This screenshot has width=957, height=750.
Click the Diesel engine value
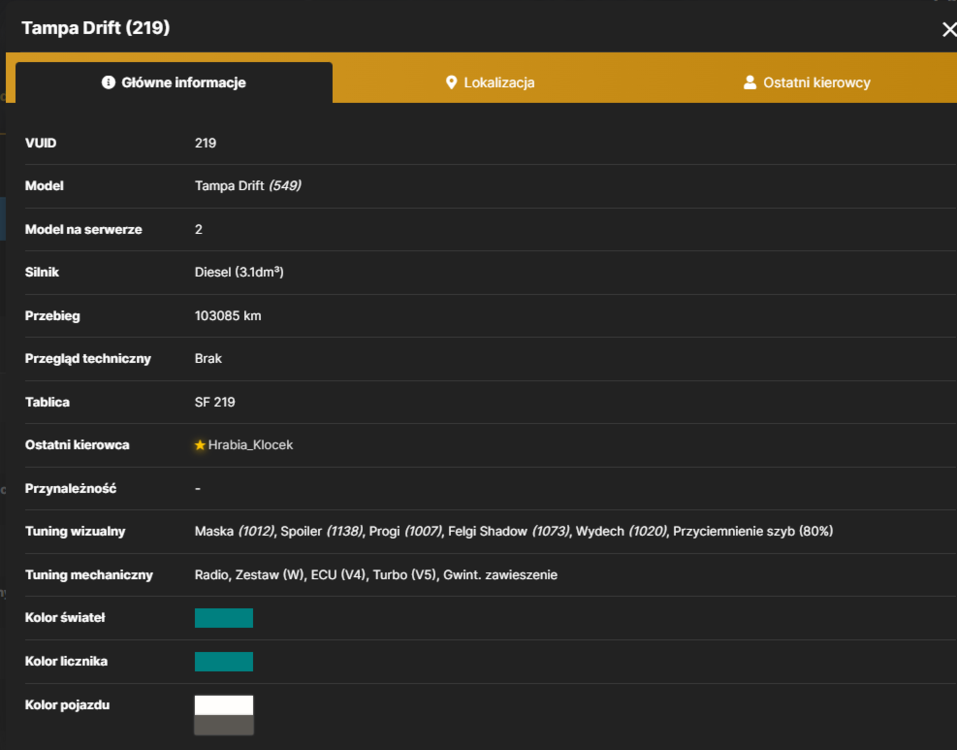point(239,272)
